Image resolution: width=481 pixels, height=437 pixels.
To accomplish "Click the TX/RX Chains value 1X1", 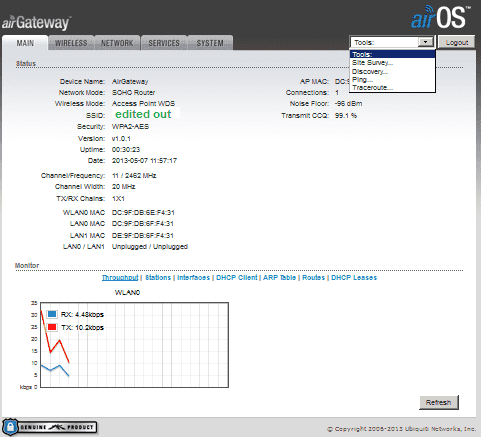I will click(x=118, y=199).
